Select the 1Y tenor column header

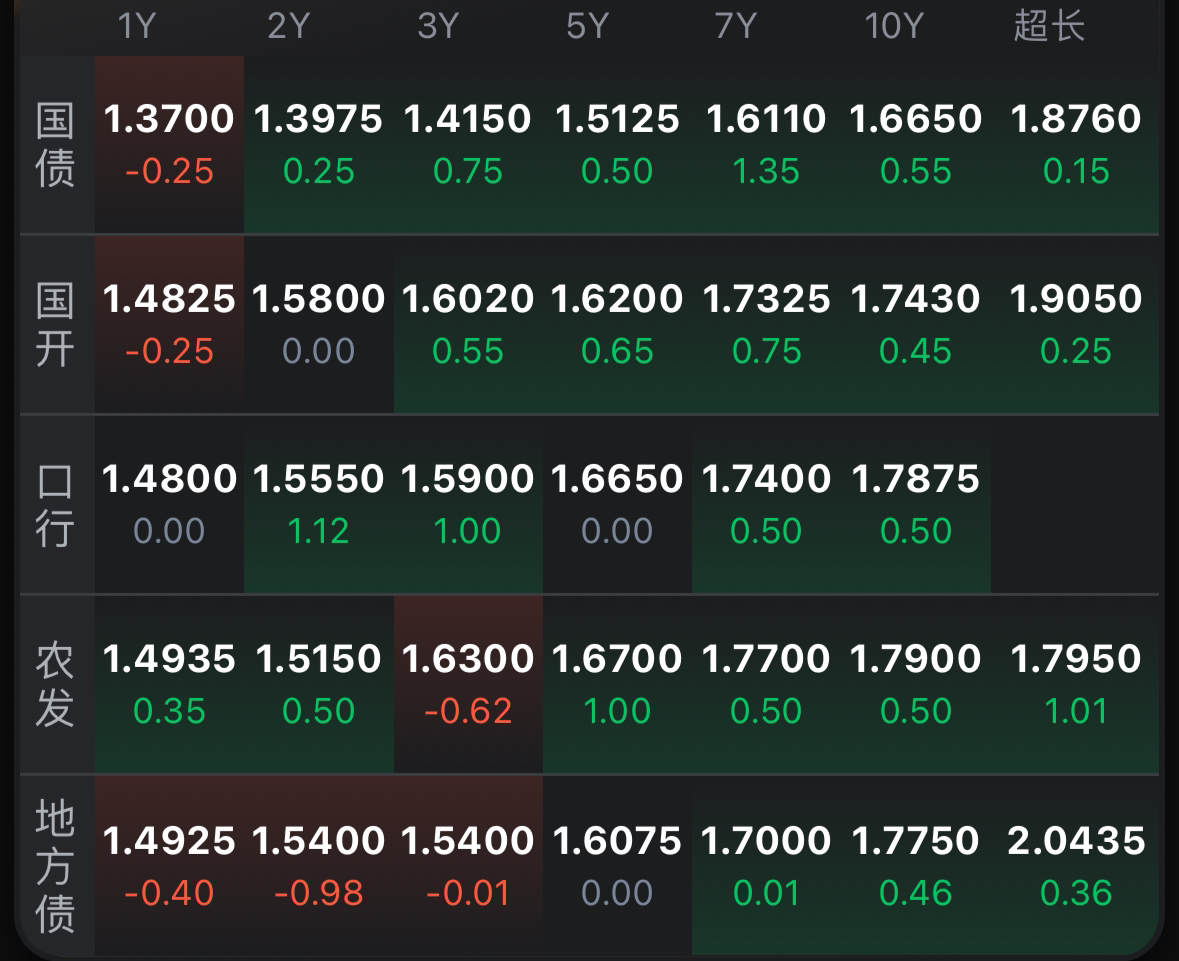[x=137, y=26]
